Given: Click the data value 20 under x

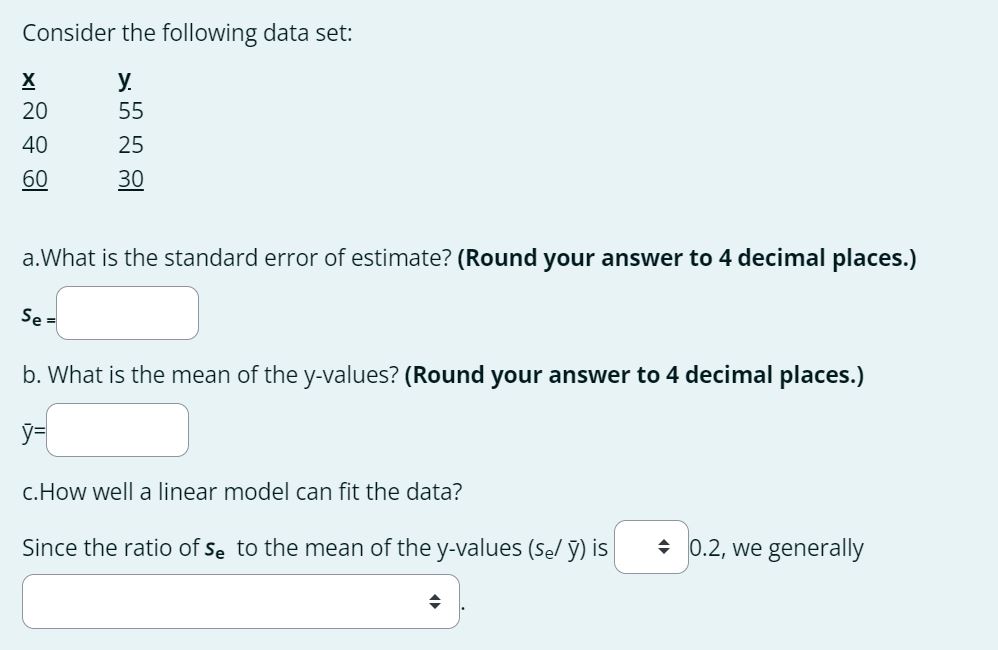Looking at the screenshot, I should 35,111.
